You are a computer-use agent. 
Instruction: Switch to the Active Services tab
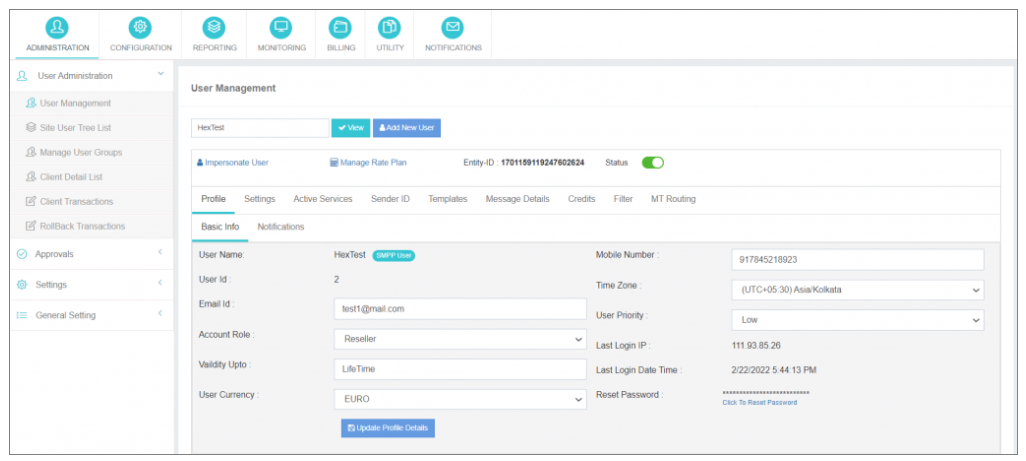323,199
